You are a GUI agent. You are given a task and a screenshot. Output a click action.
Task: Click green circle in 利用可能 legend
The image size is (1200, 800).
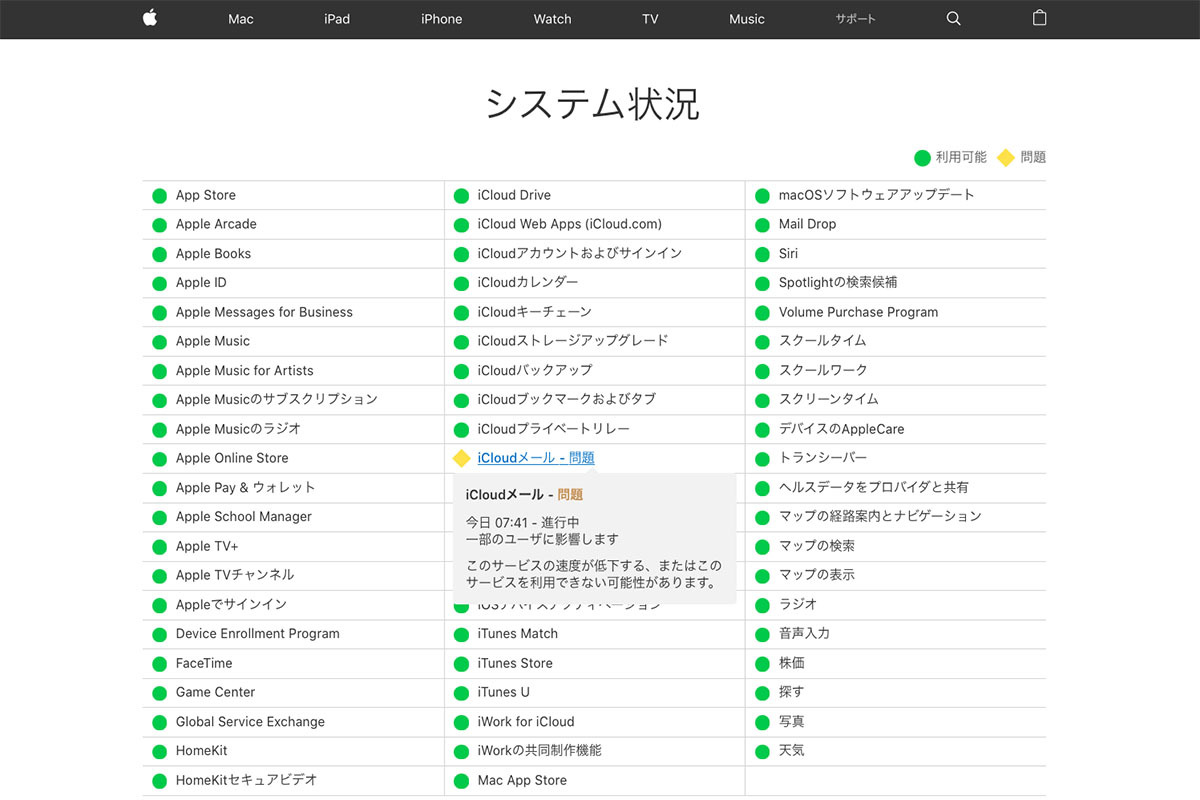[x=922, y=158]
